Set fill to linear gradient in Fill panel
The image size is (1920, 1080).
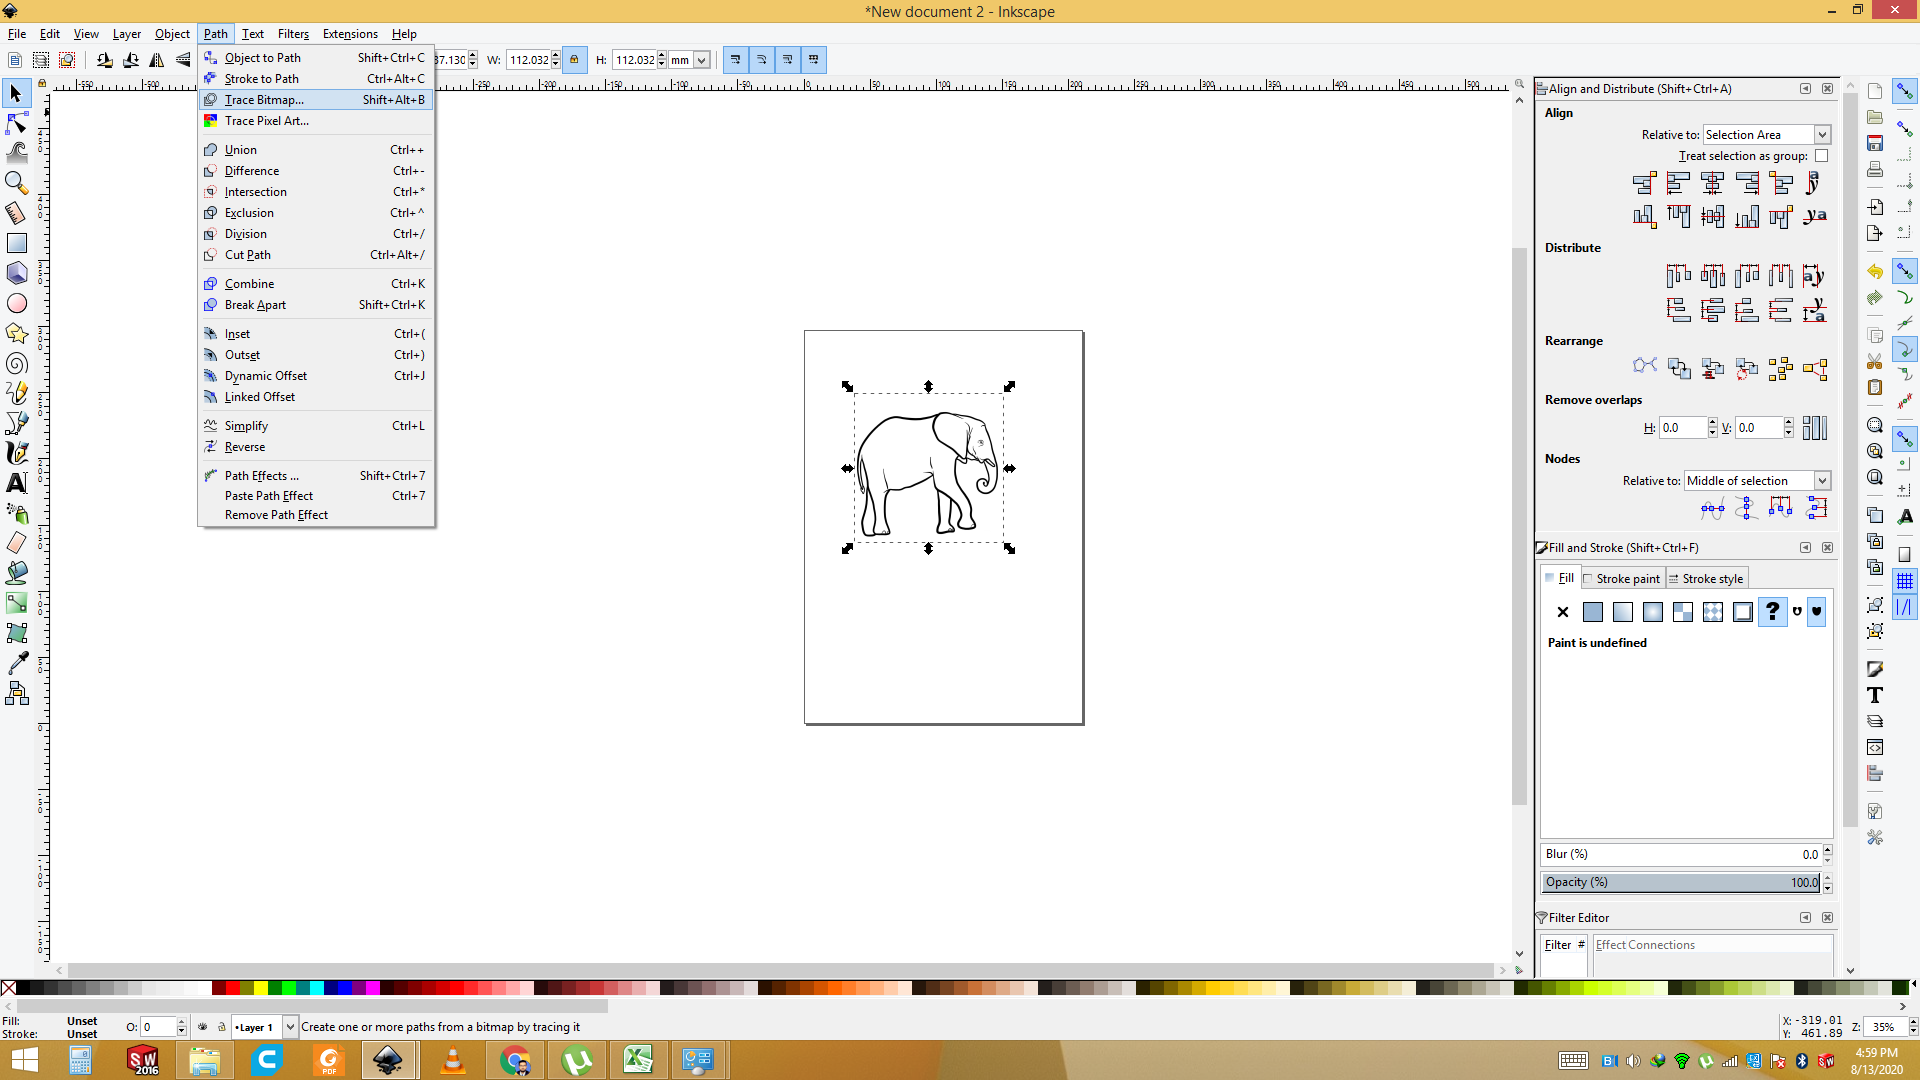pyautogui.click(x=1623, y=612)
